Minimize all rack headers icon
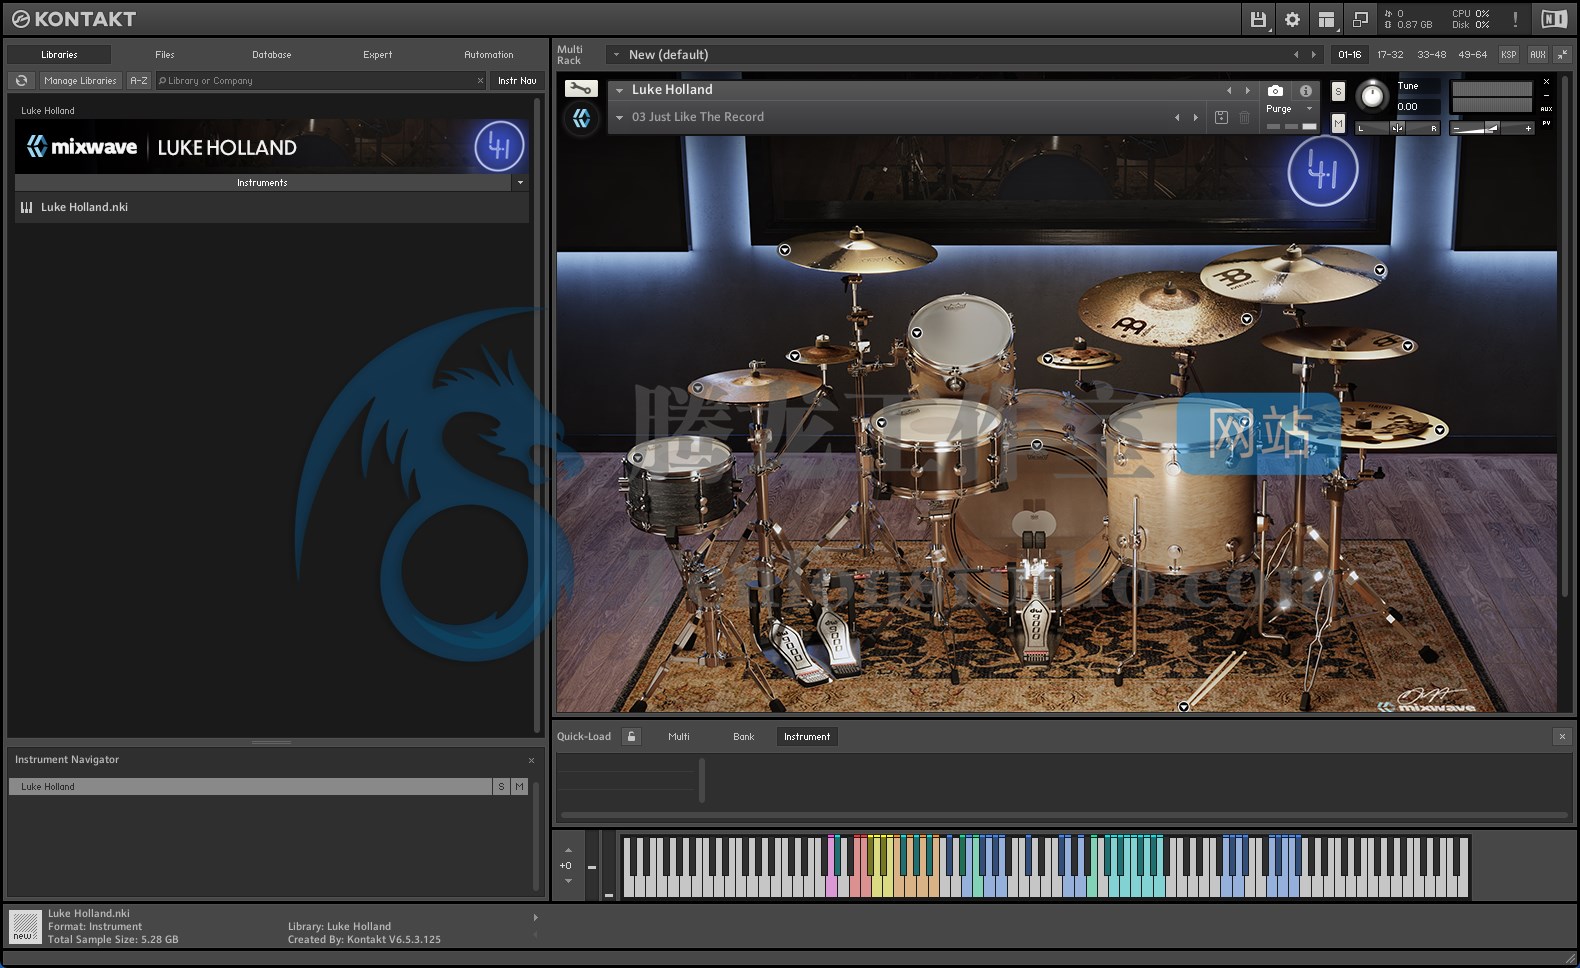The image size is (1580, 968). [x=1562, y=55]
